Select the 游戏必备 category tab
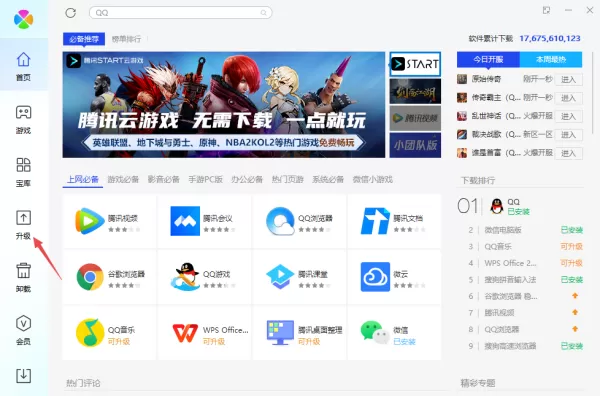 pos(123,179)
